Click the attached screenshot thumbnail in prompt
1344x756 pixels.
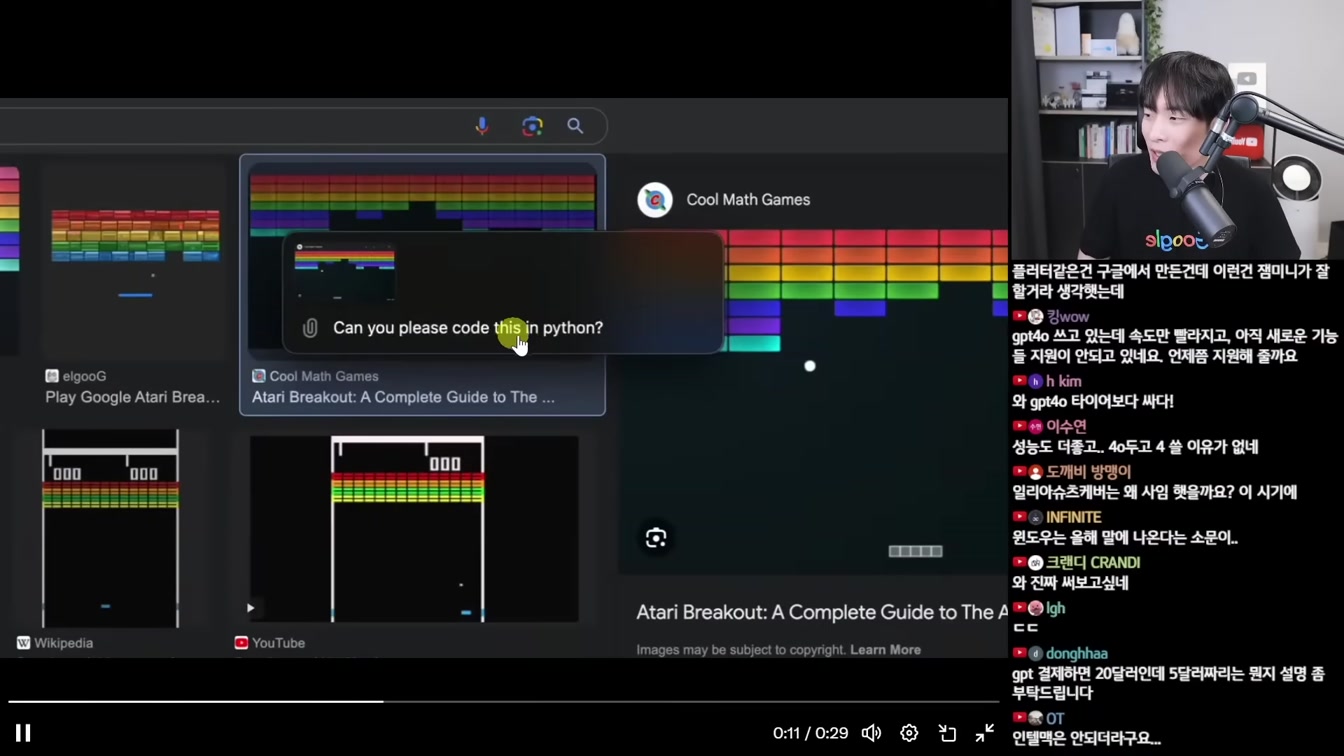pos(344,271)
